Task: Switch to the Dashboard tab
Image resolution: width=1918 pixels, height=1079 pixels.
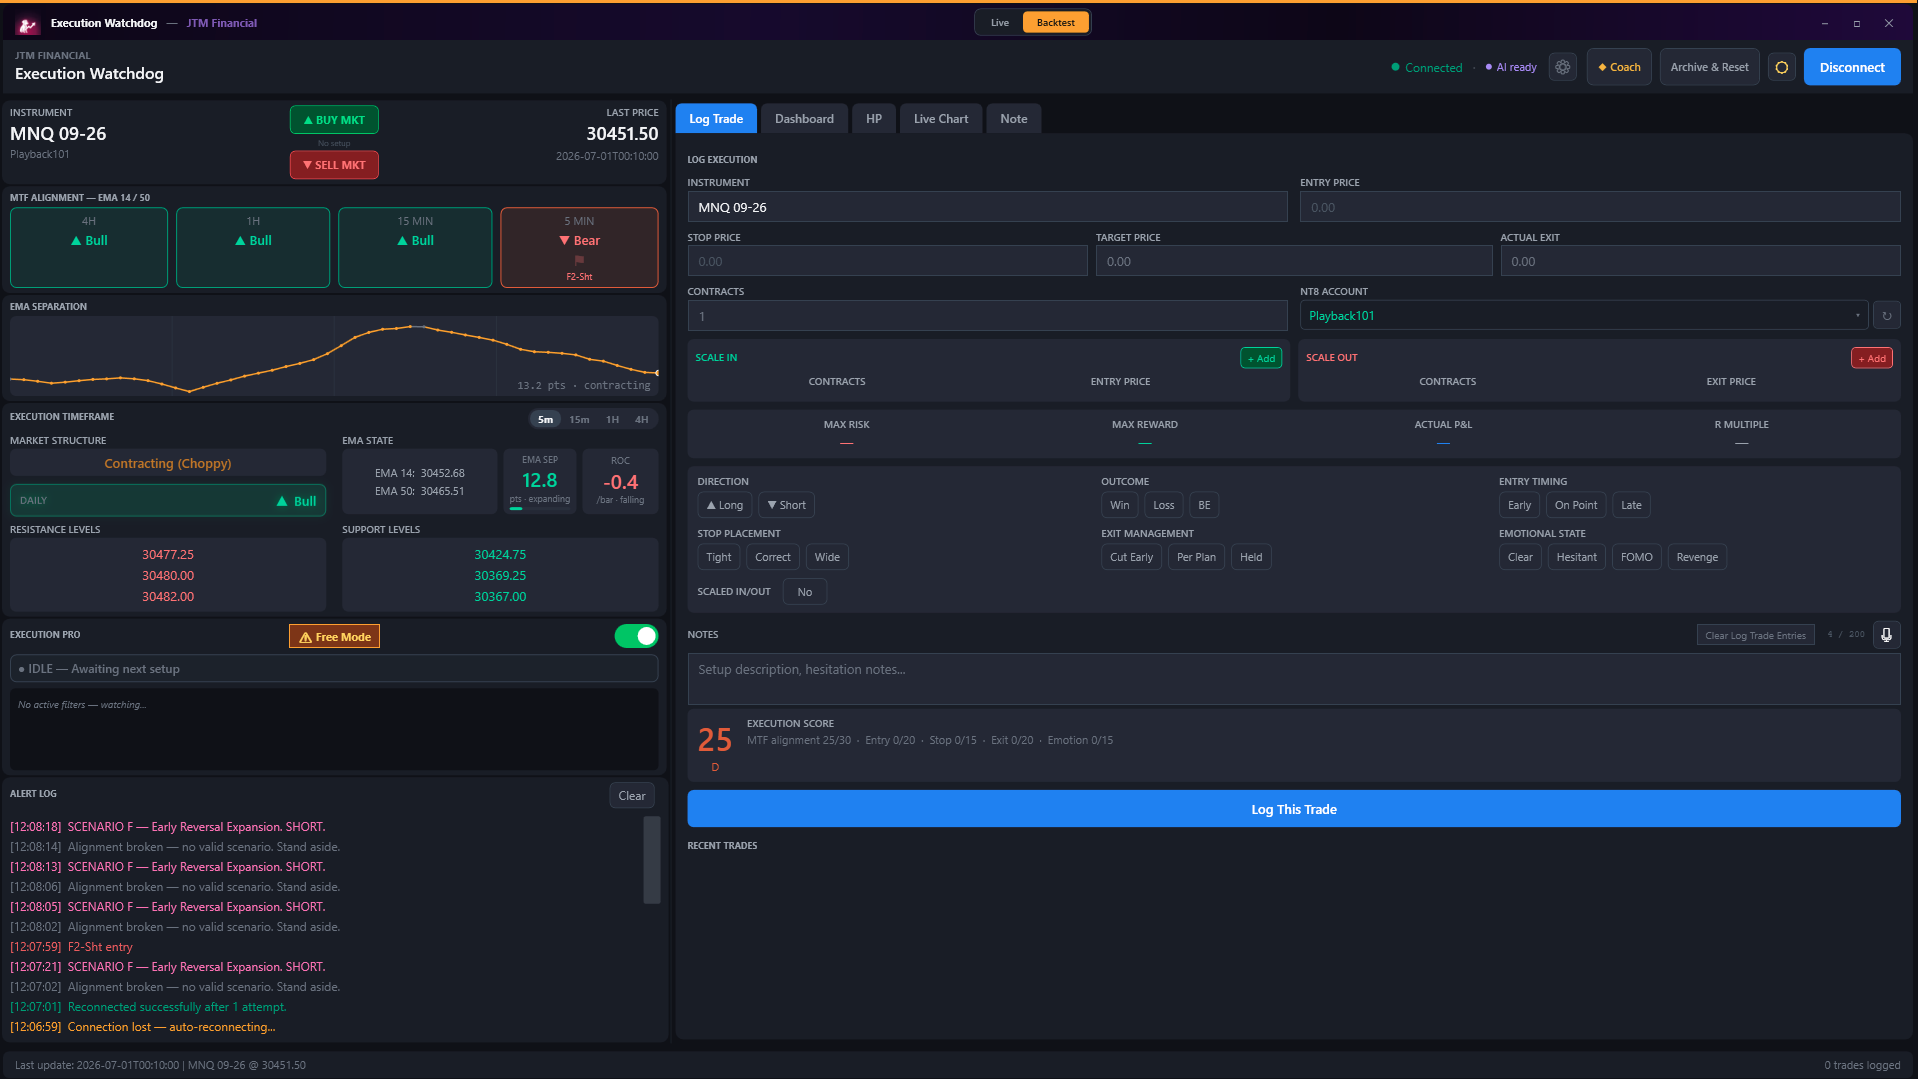Action: 804,119
